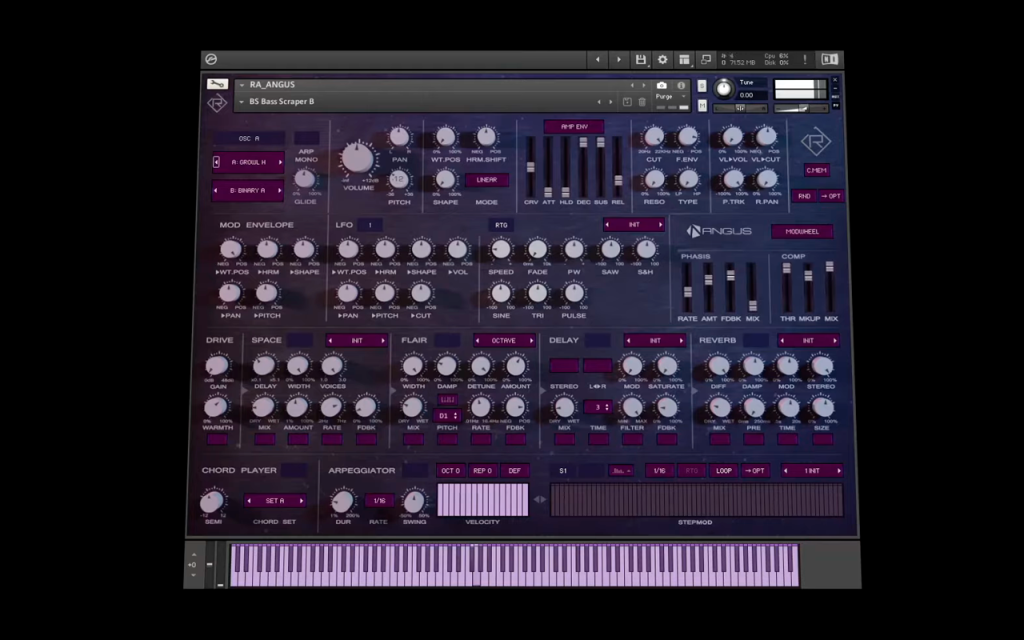Click the velocity bars display
Image resolution: width=1024 pixels, height=640 pixels.
(x=483, y=500)
